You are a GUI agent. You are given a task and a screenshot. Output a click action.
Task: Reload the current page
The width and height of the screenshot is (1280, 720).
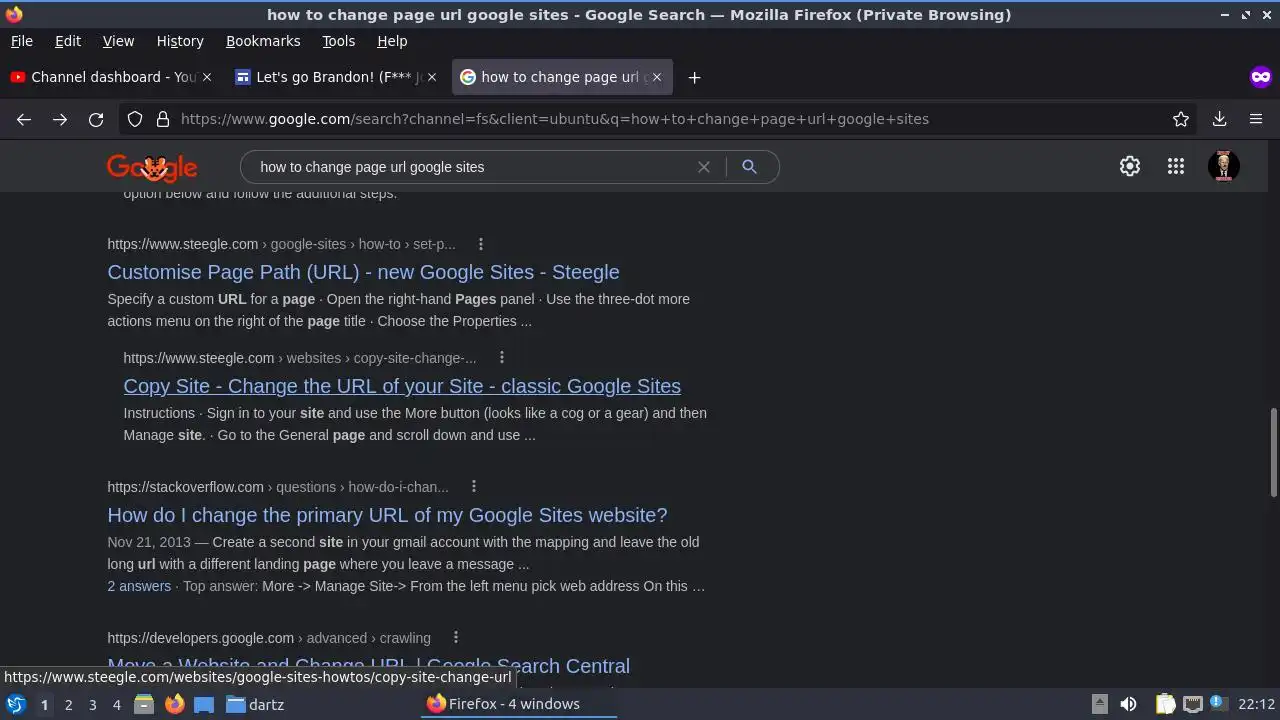point(96,119)
